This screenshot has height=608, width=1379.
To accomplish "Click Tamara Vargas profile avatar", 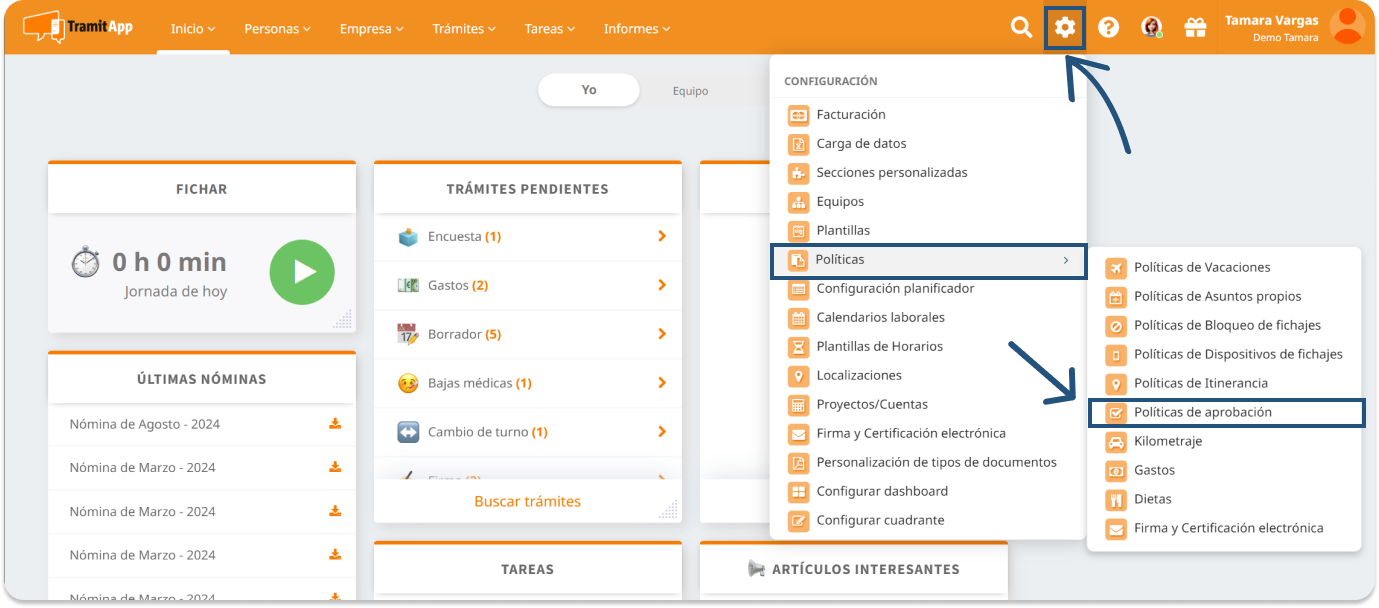I will 1347,27.
